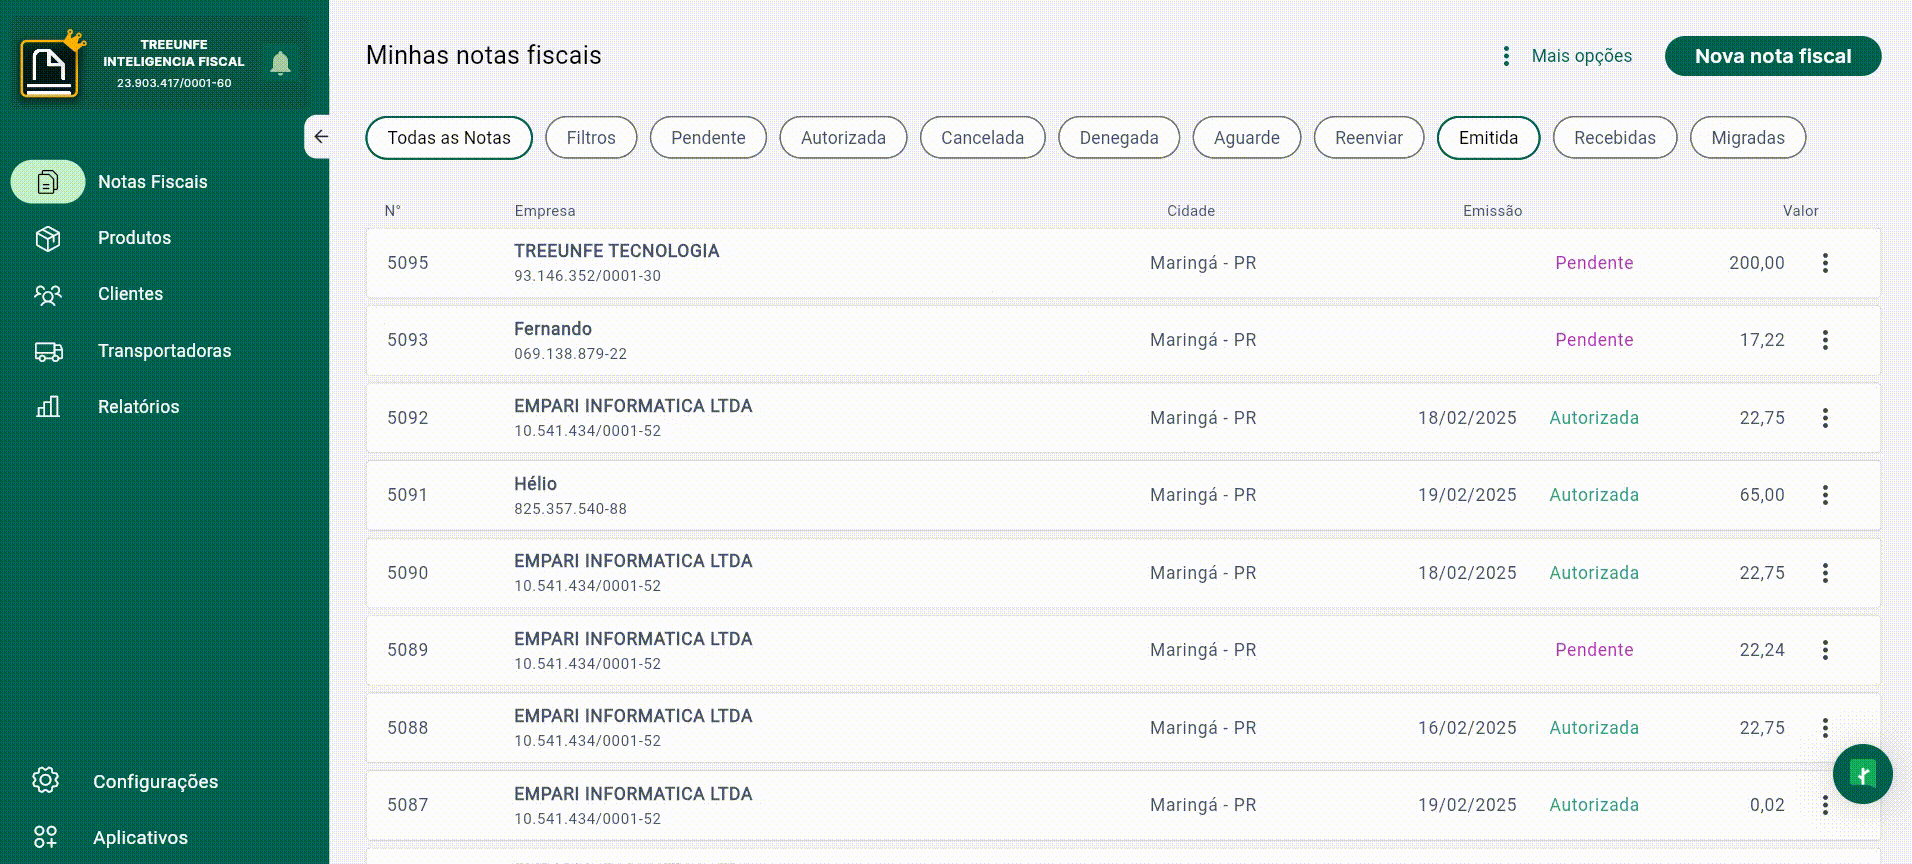Open the Configurações gear icon
This screenshot has height=864, width=1912.
pos(46,781)
